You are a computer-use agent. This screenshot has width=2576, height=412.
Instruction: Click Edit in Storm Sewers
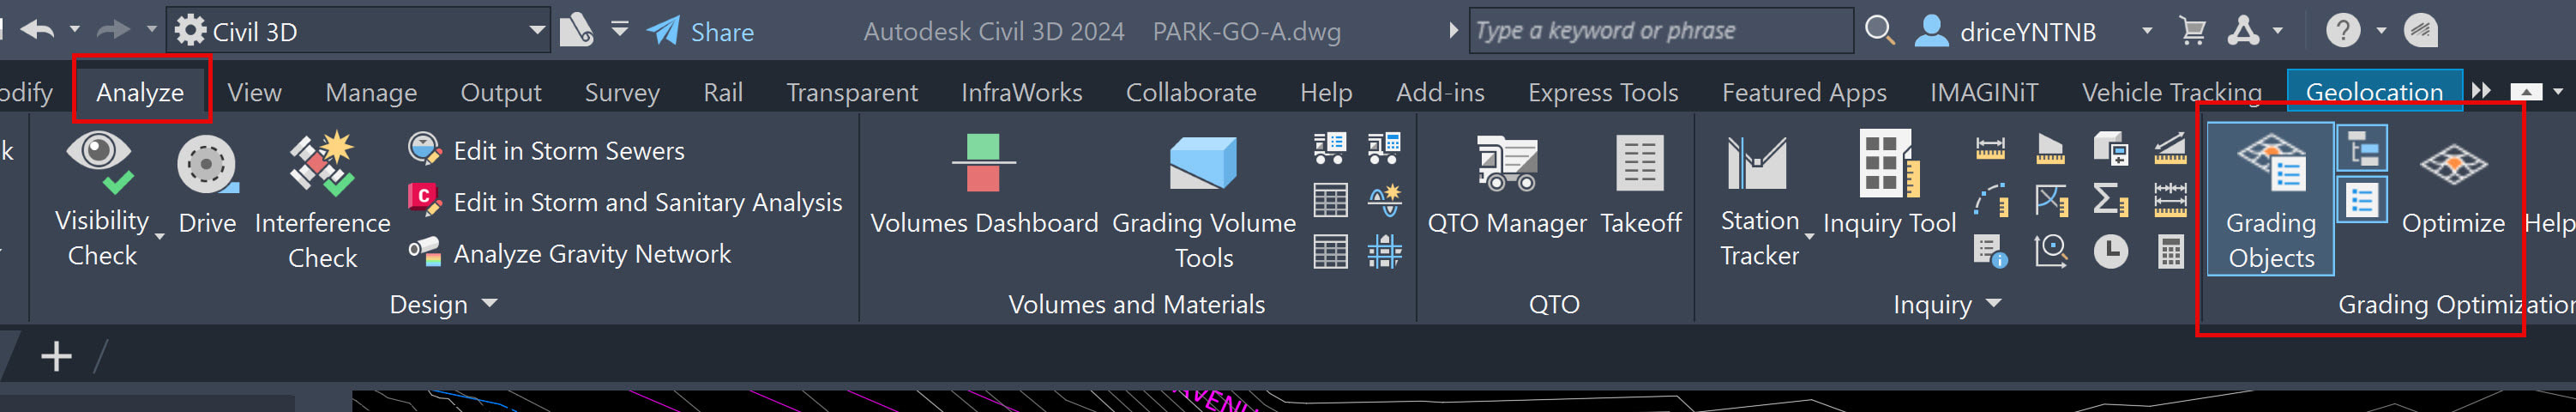click(x=546, y=150)
